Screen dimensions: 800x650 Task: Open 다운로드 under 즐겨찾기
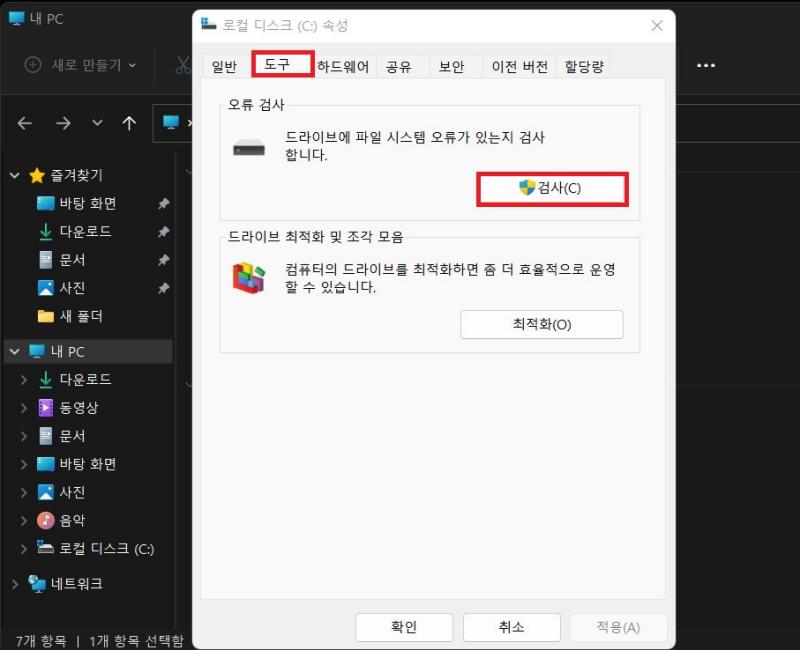pyautogui.click(x=85, y=232)
